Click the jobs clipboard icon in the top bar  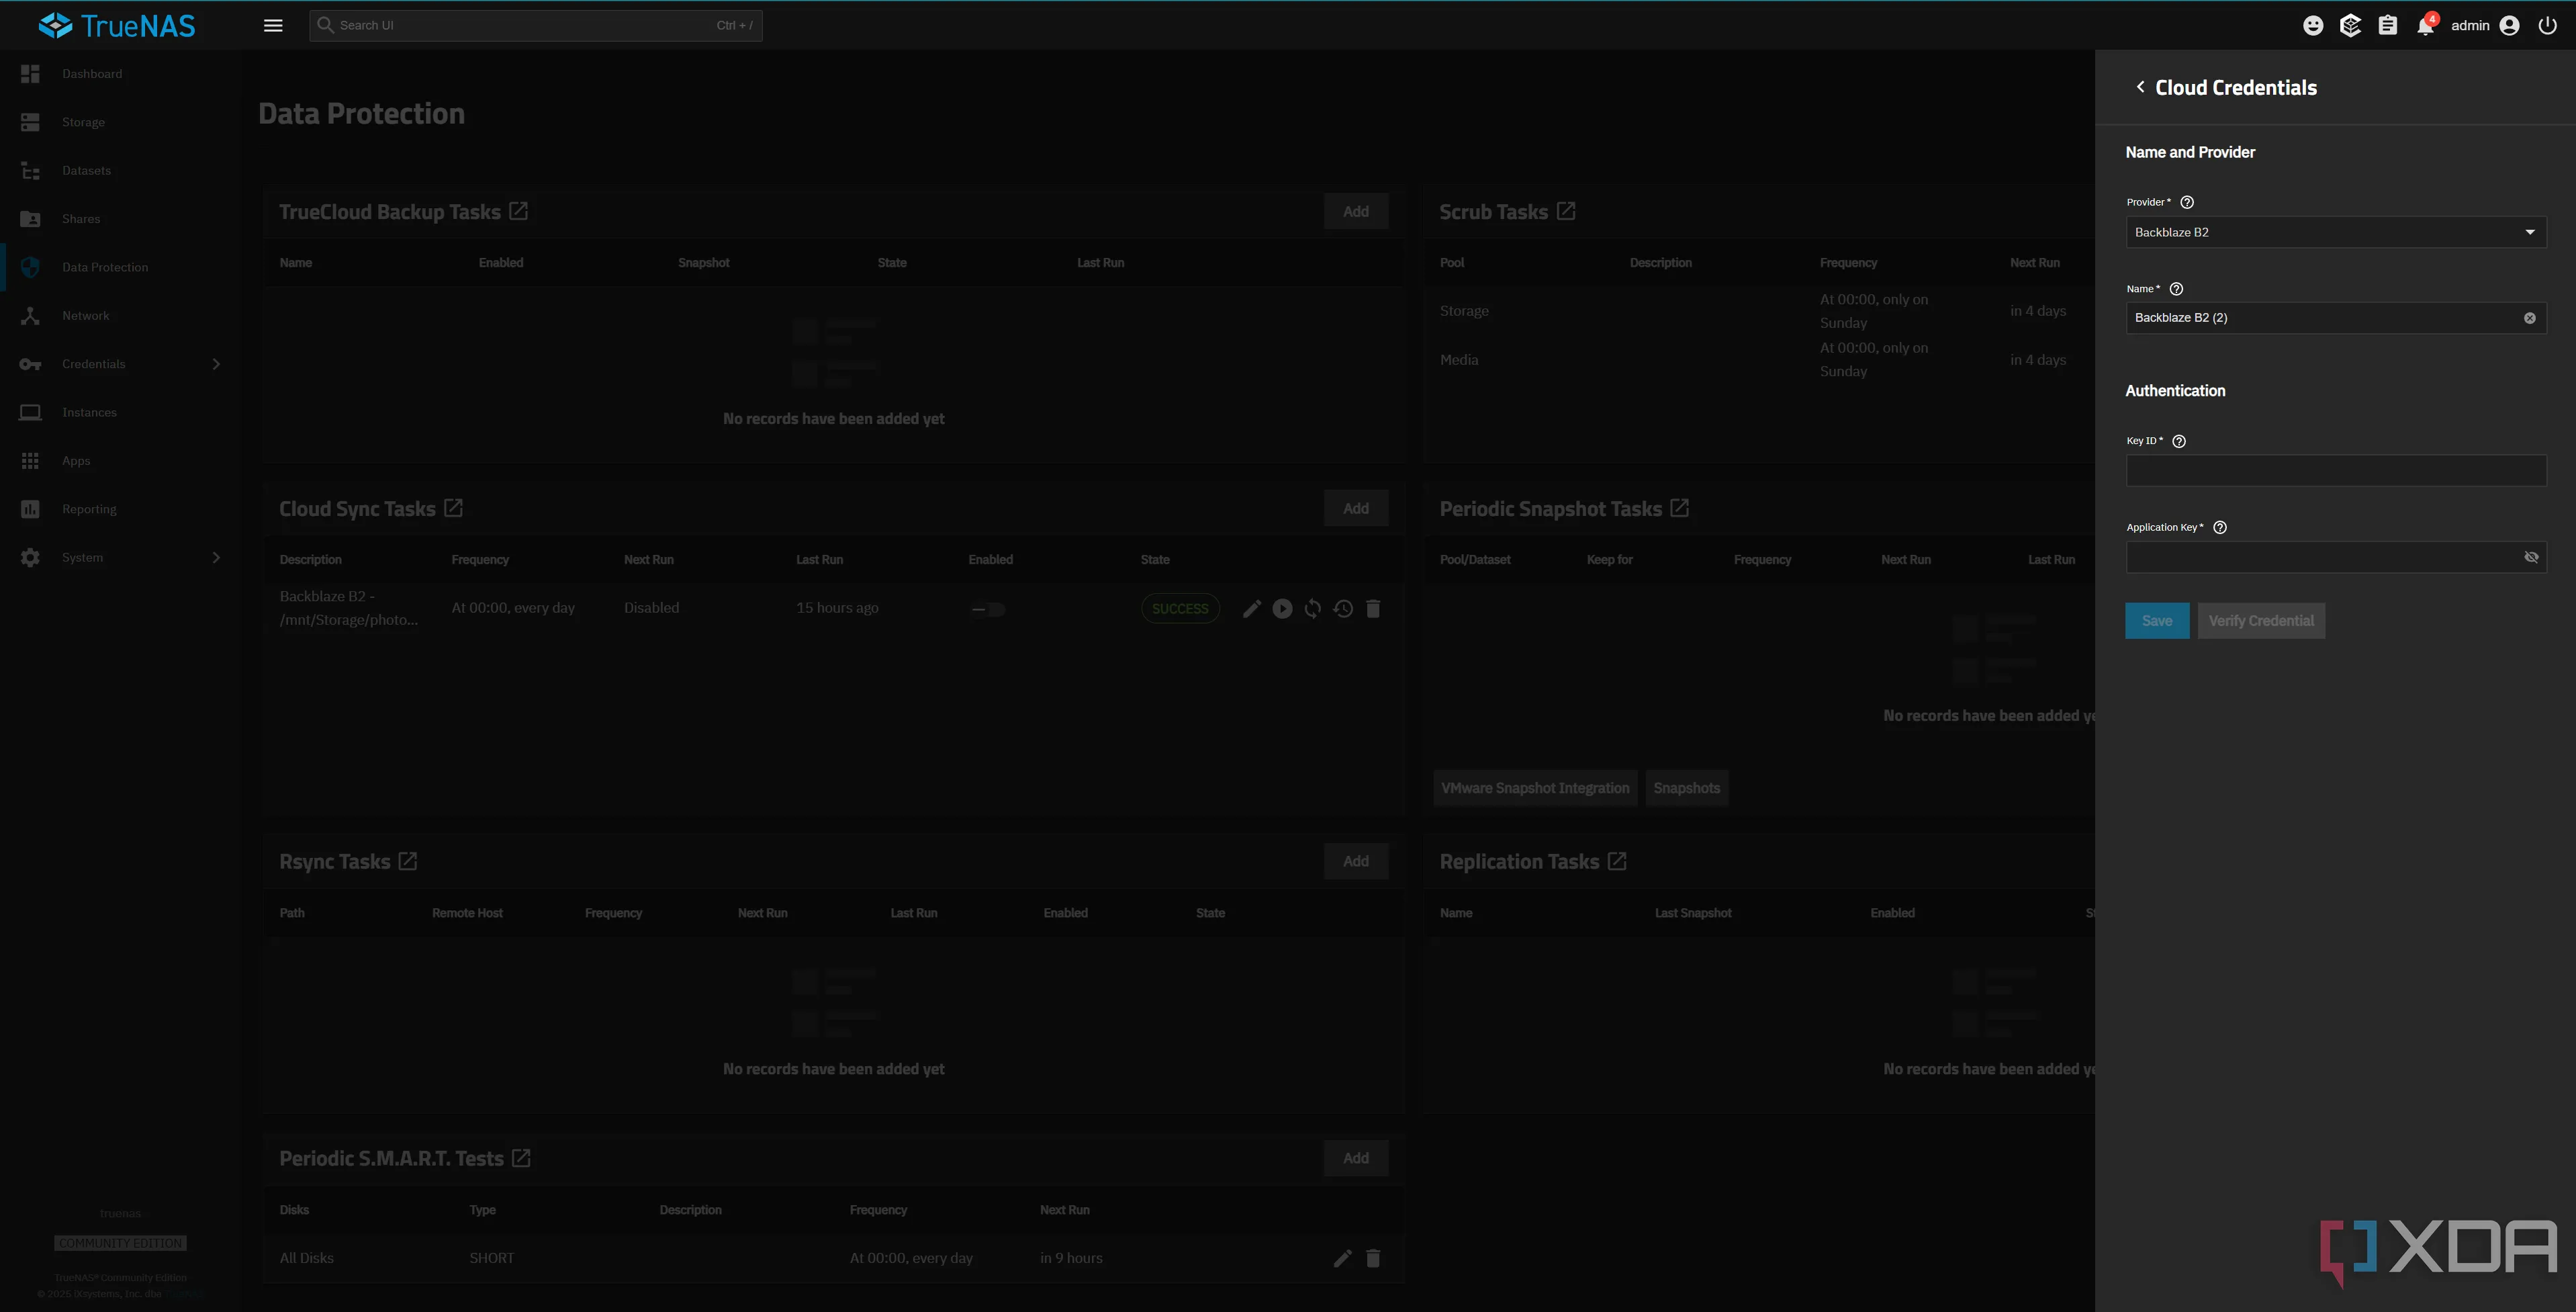[x=2387, y=26]
